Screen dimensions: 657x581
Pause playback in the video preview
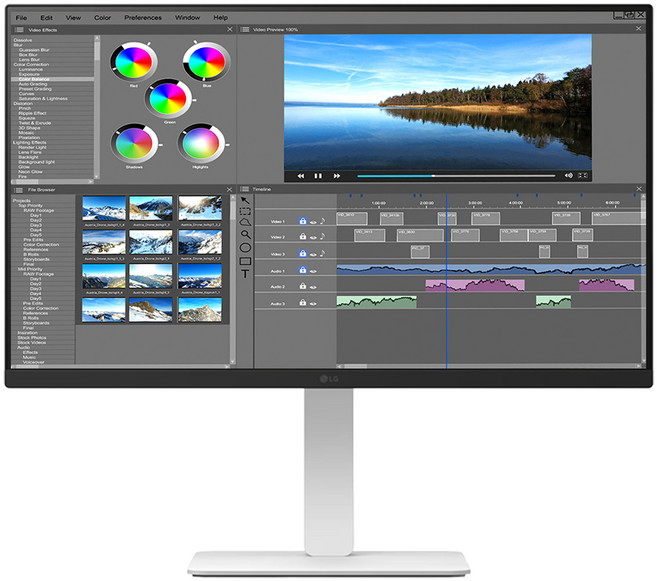click(319, 175)
